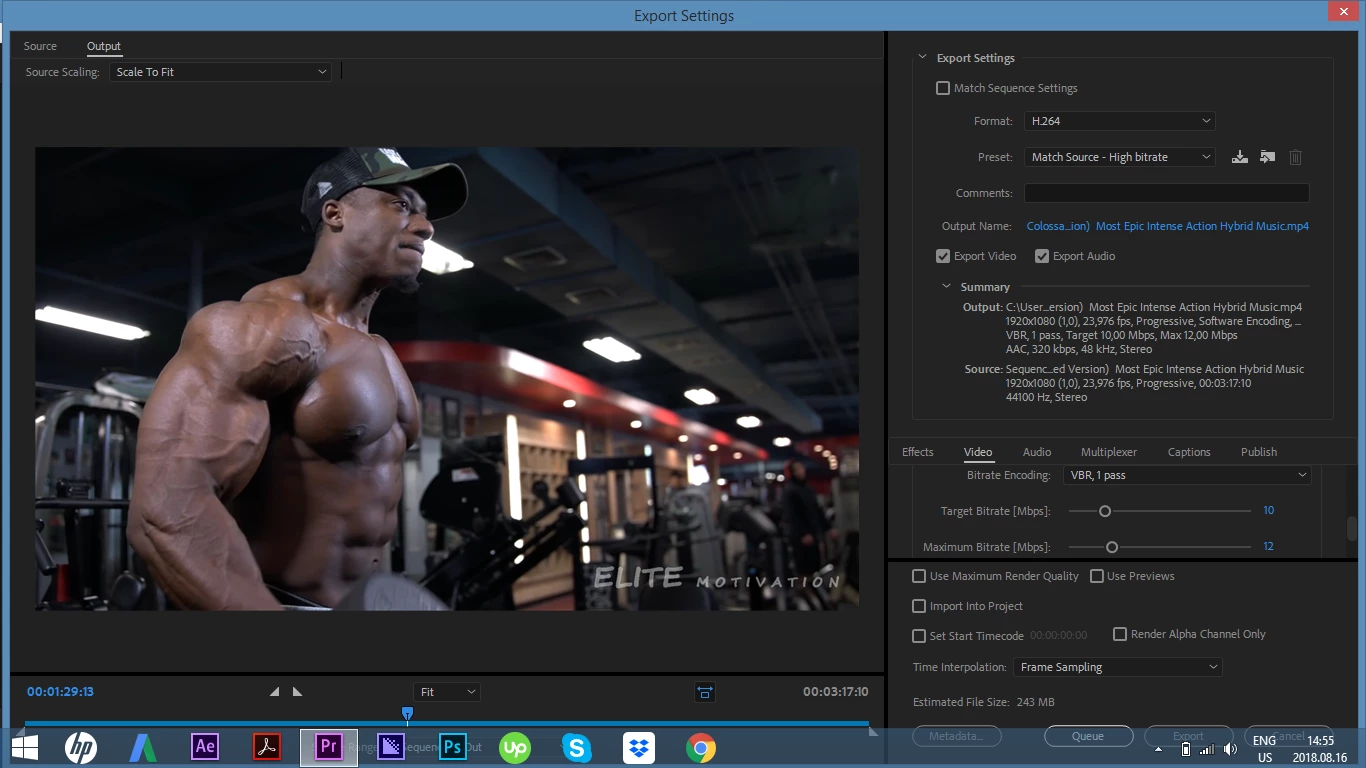Screen dimensions: 1366x768
Task: Click the Export button
Action: [1188, 736]
